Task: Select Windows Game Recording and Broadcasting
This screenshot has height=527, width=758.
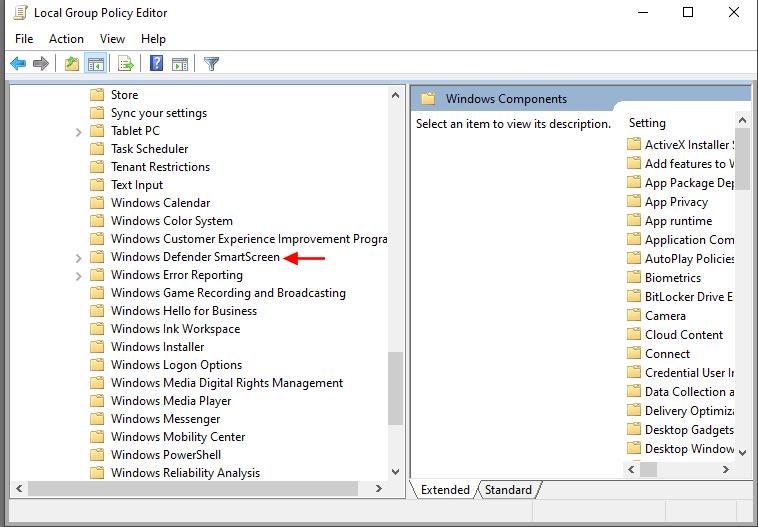Action: [228, 293]
